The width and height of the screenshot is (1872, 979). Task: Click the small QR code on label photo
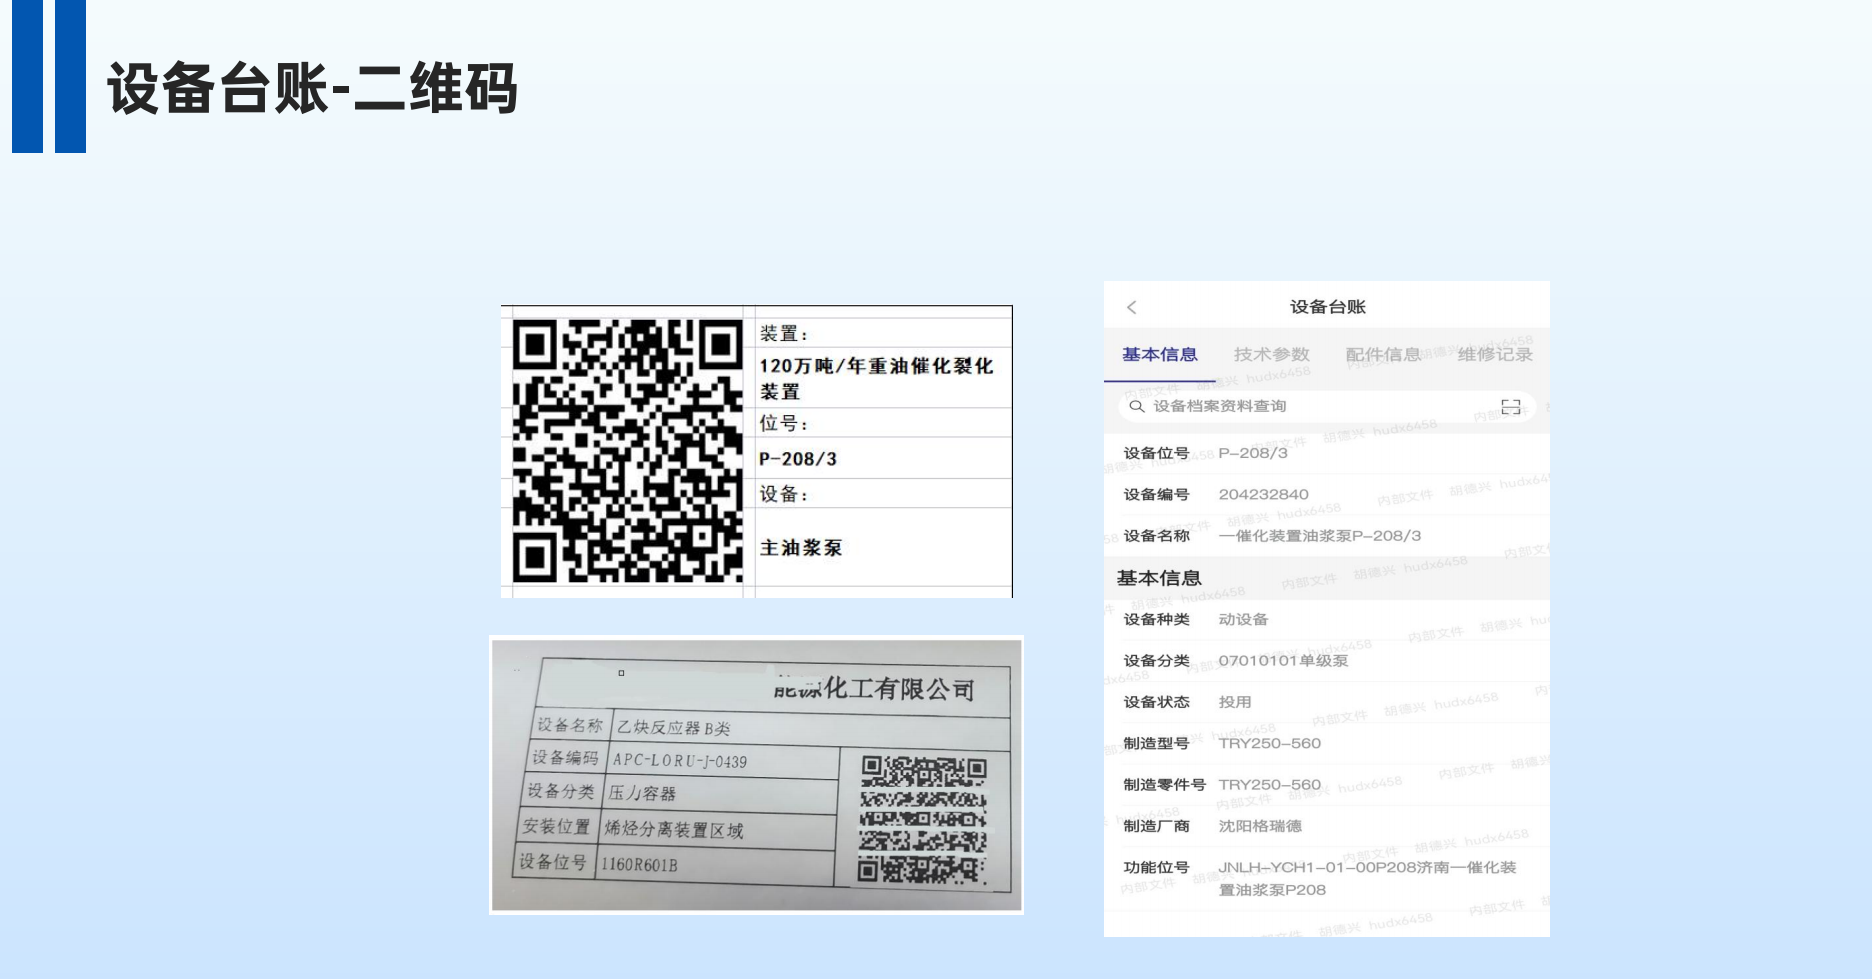tap(924, 820)
